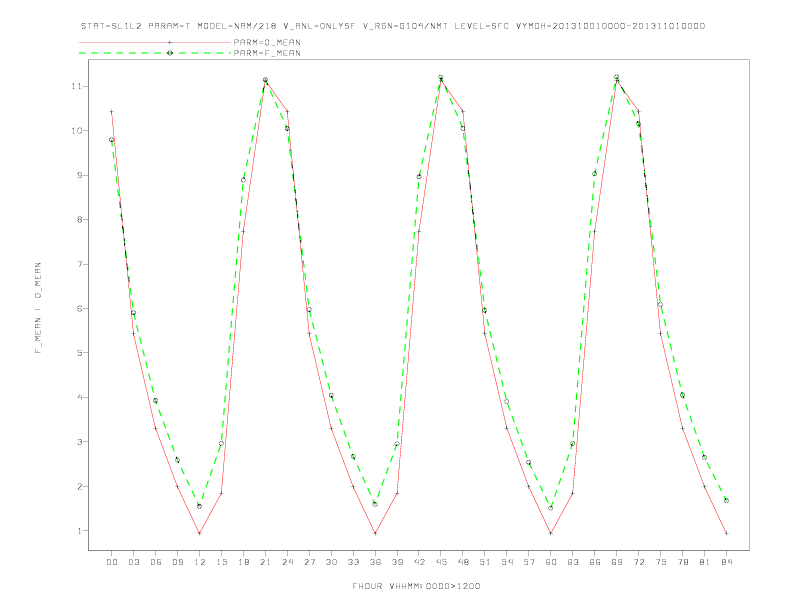
Task: Click y-axis tick label 5
Action: point(79,353)
